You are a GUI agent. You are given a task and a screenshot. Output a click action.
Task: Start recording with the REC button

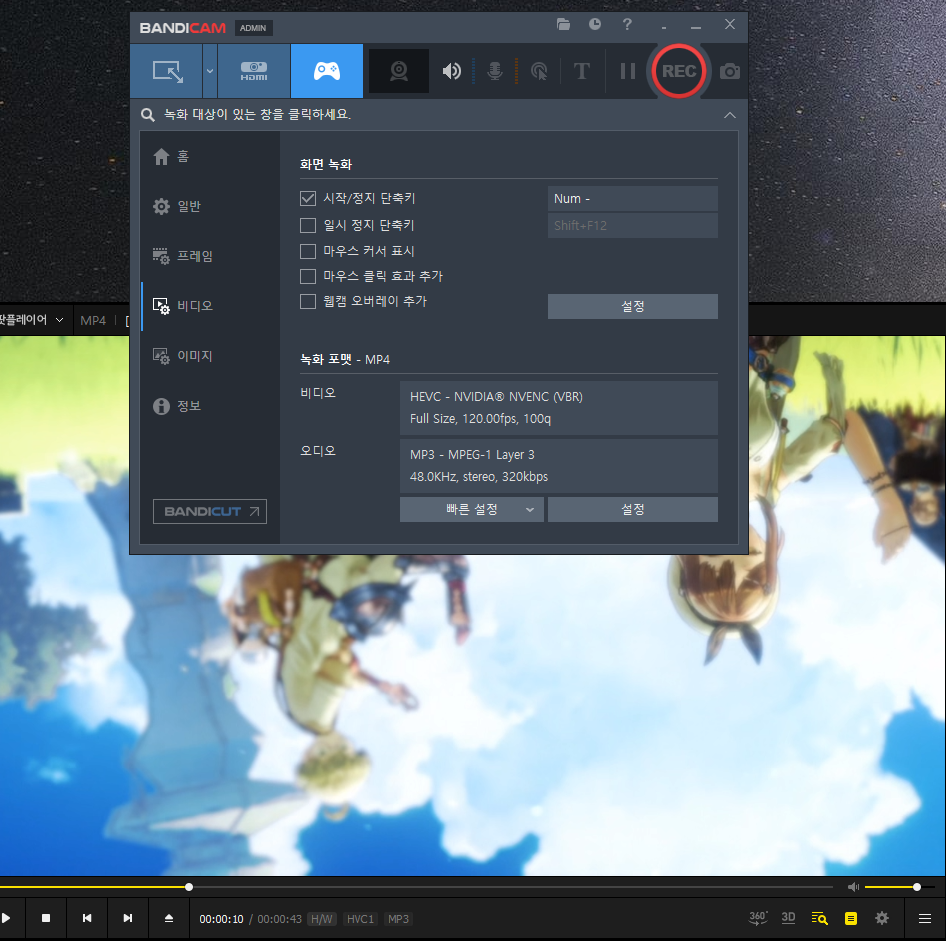[679, 71]
